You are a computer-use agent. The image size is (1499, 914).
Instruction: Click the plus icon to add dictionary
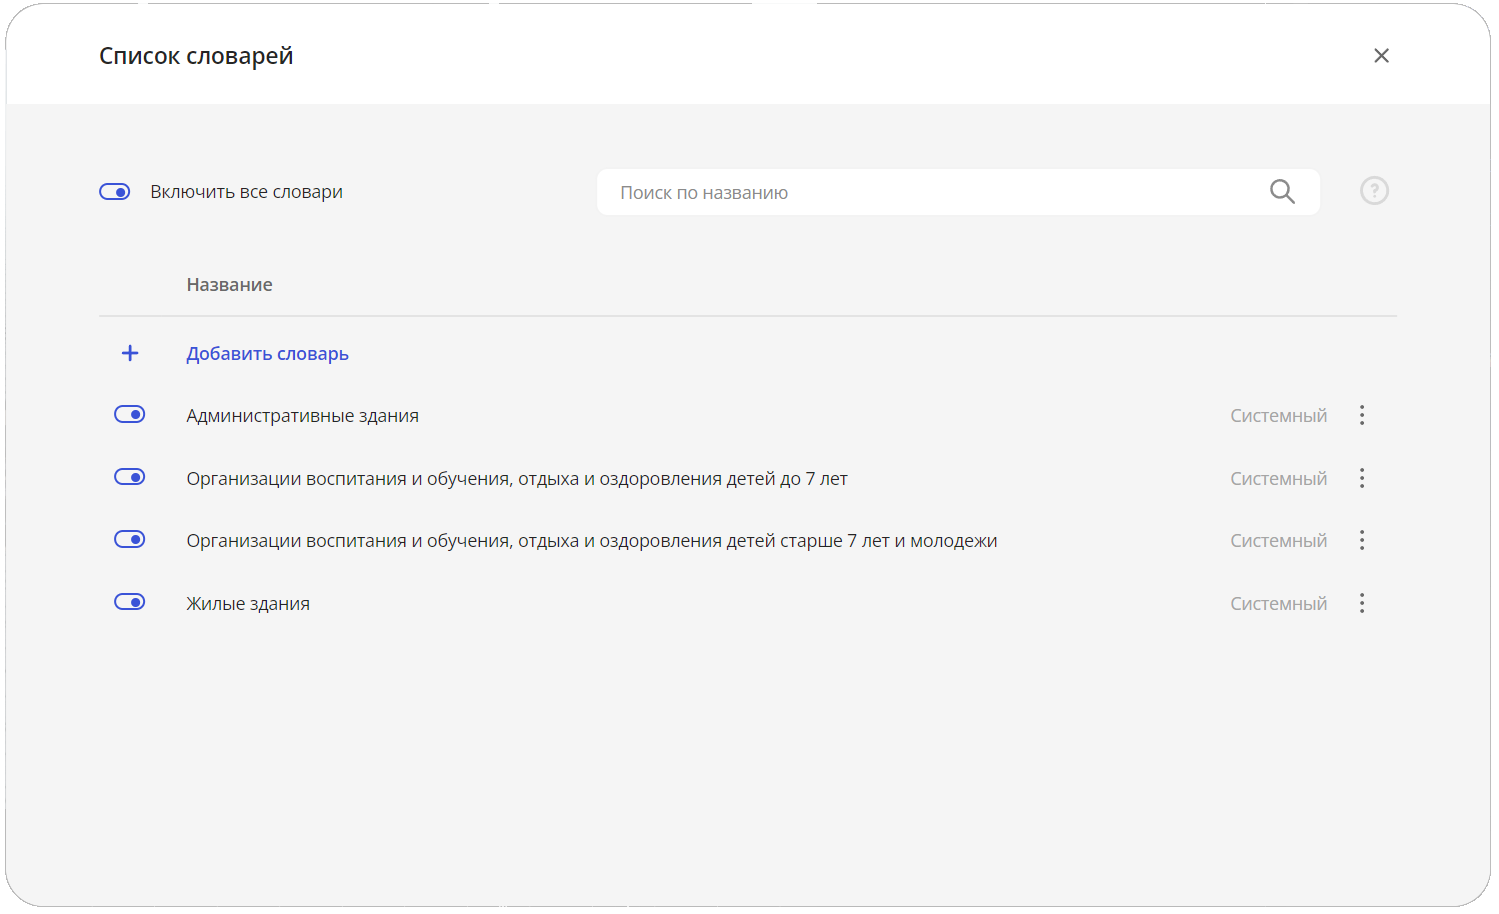[130, 353]
